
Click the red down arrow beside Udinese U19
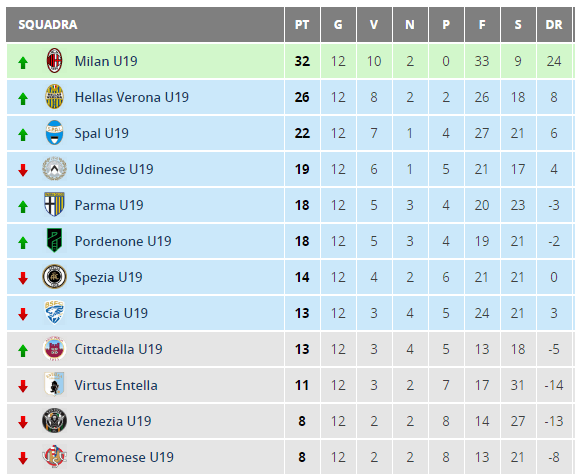23,170
